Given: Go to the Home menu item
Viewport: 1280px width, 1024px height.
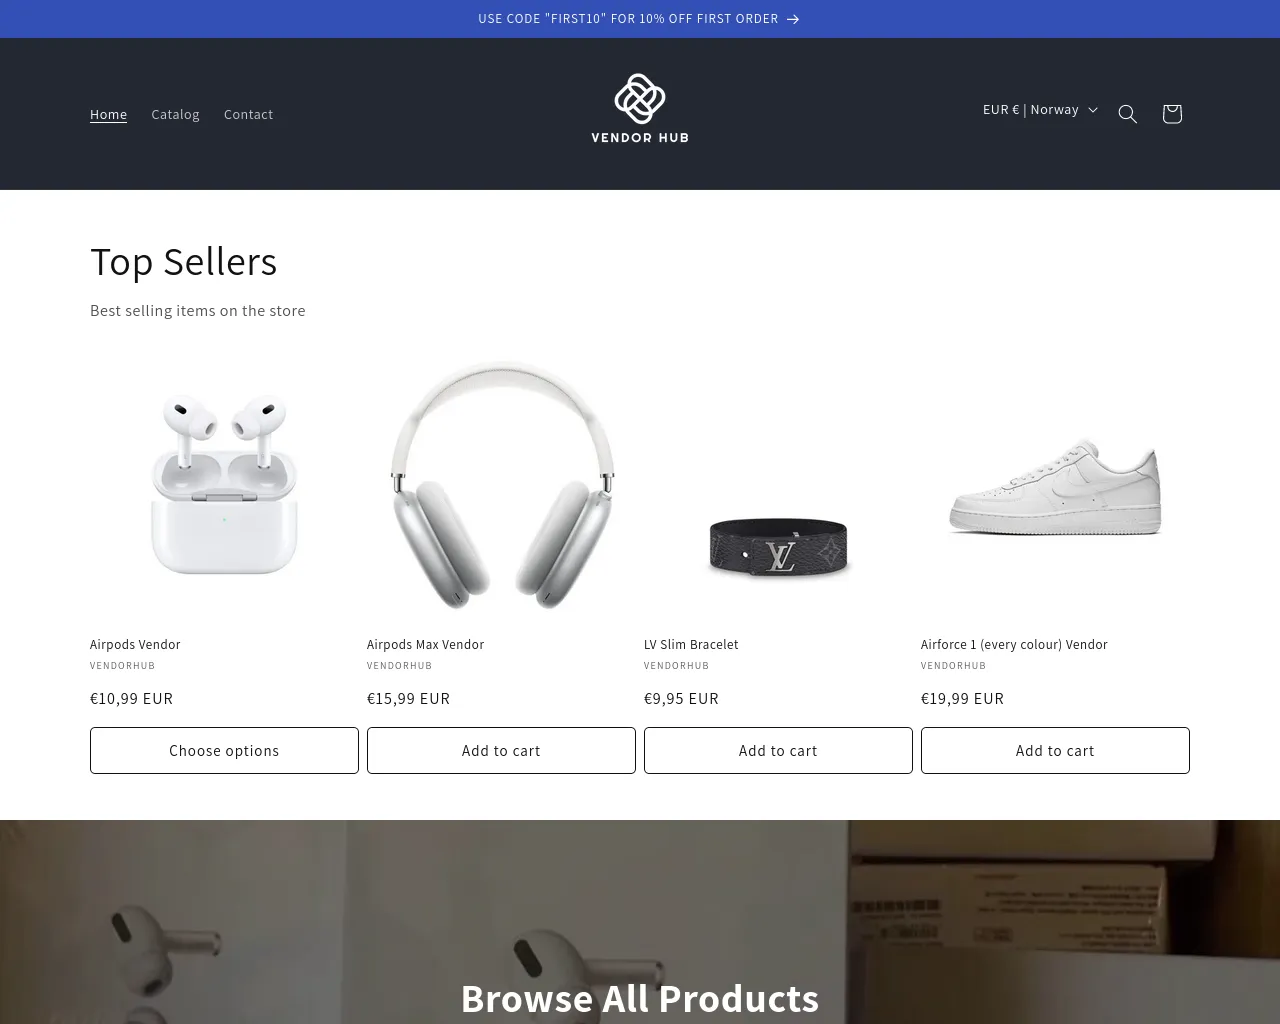Looking at the screenshot, I should (108, 114).
